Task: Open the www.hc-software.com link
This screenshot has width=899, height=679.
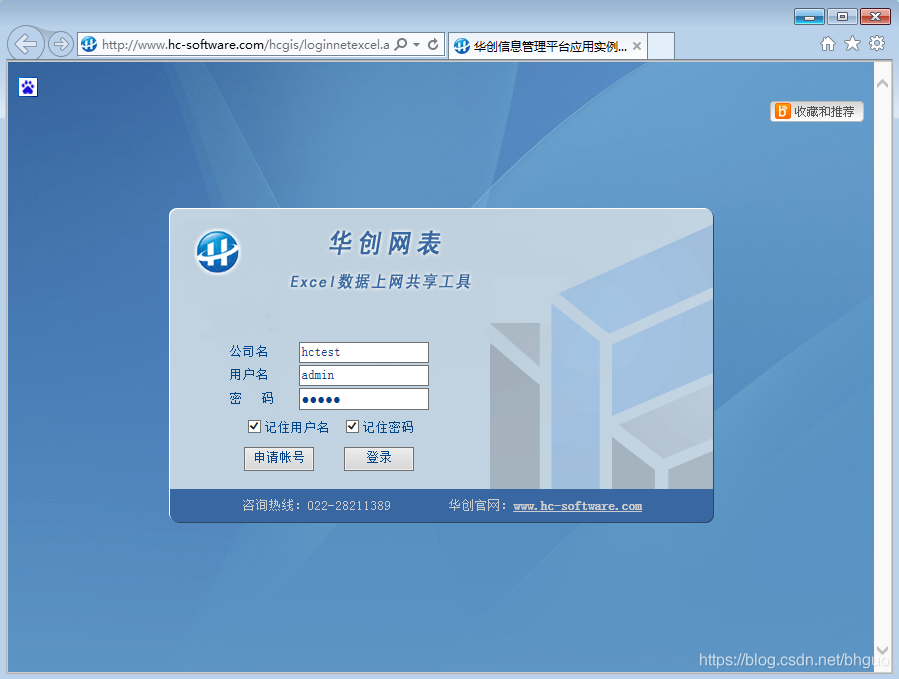Action: point(577,506)
